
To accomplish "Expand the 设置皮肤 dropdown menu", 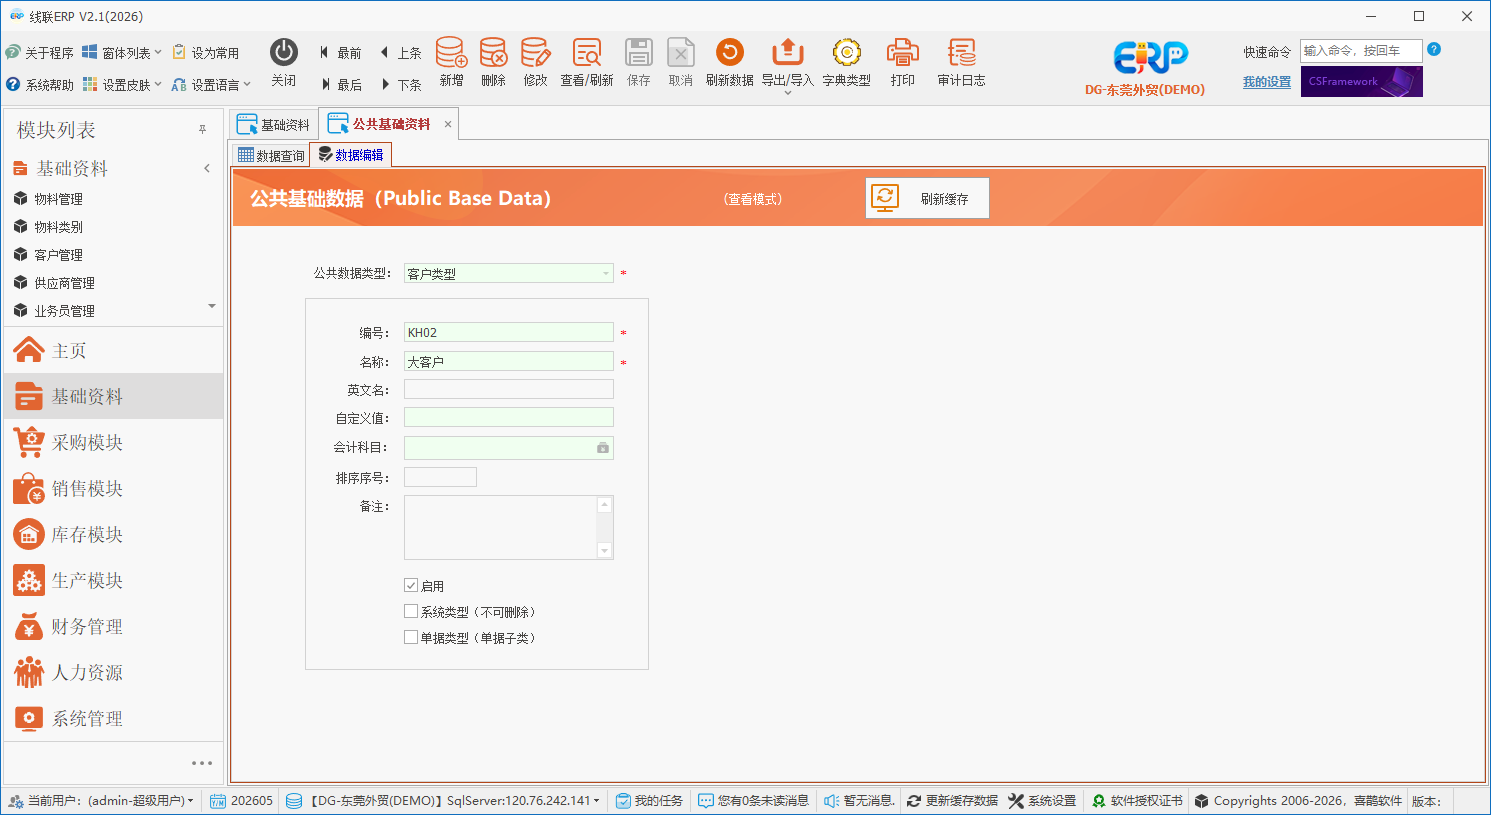I will (122, 85).
